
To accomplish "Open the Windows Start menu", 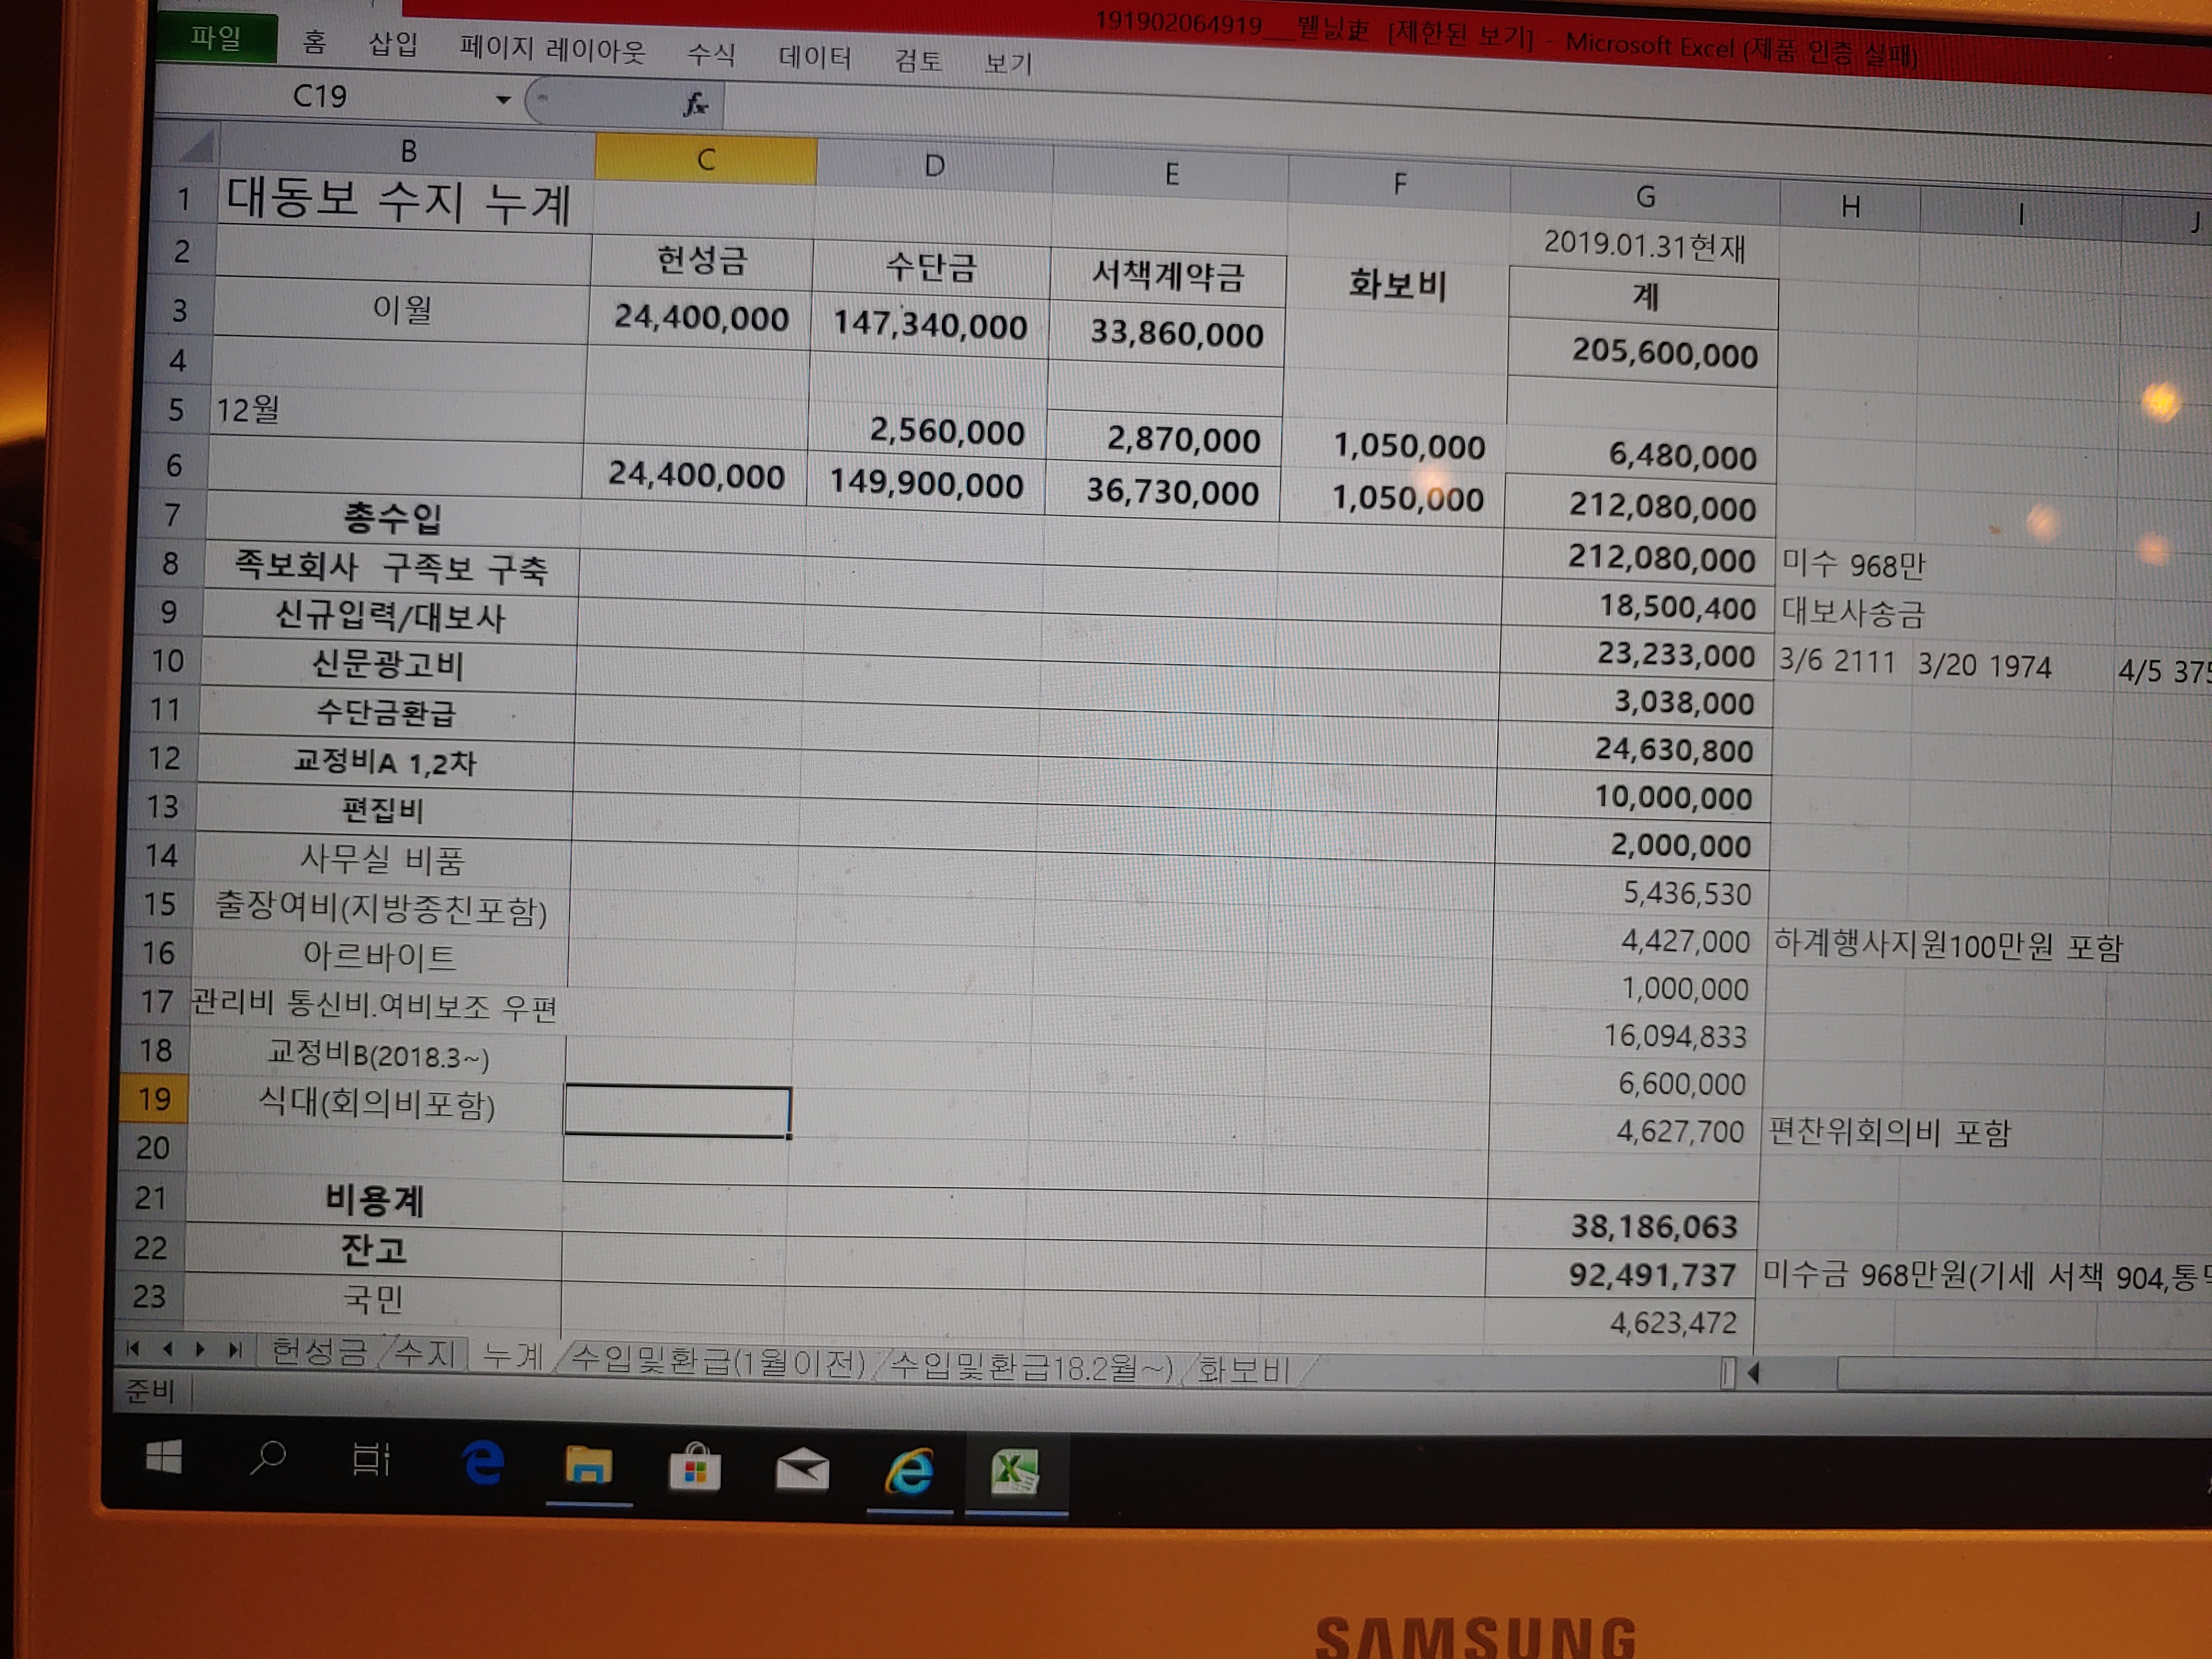I will (x=164, y=1458).
